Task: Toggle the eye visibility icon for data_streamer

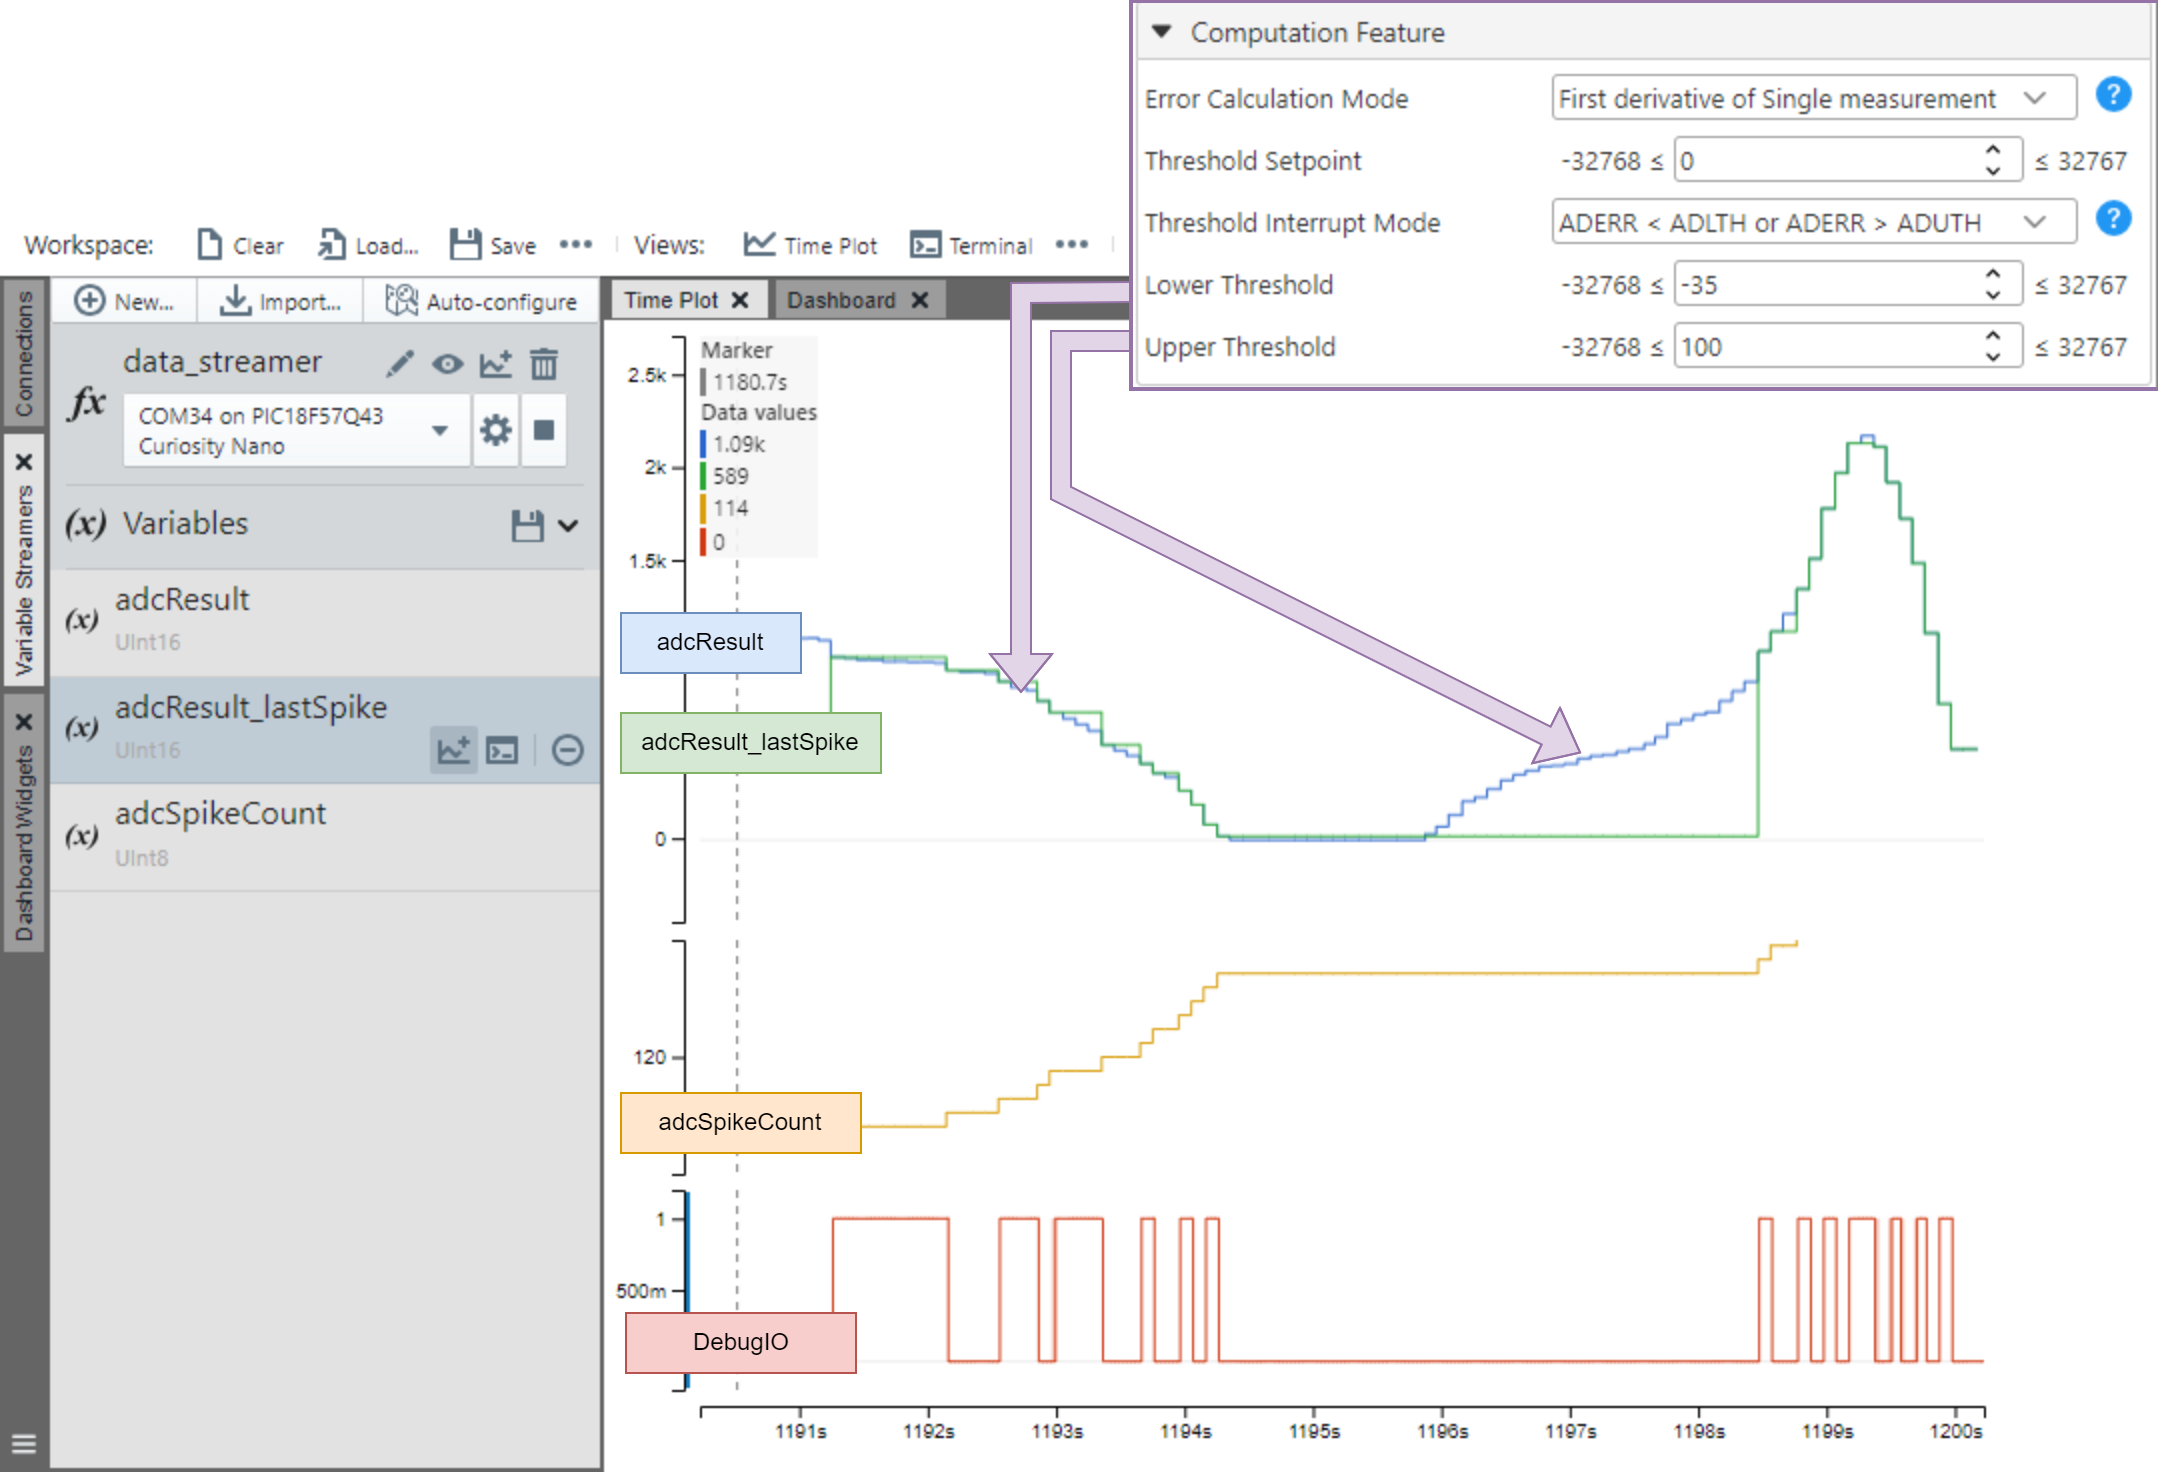Action: point(447,364)
